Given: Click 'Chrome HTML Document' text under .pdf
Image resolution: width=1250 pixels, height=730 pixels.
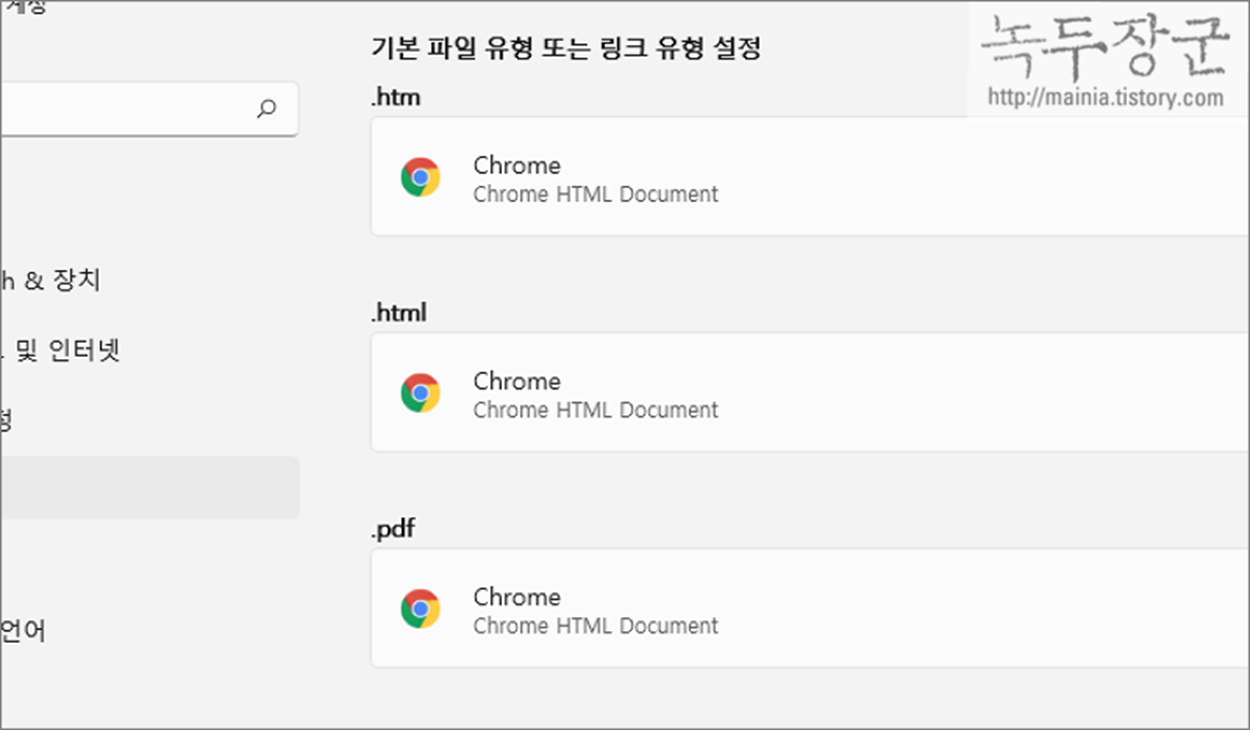Looking at the screenshot, I should pos(596,626).
